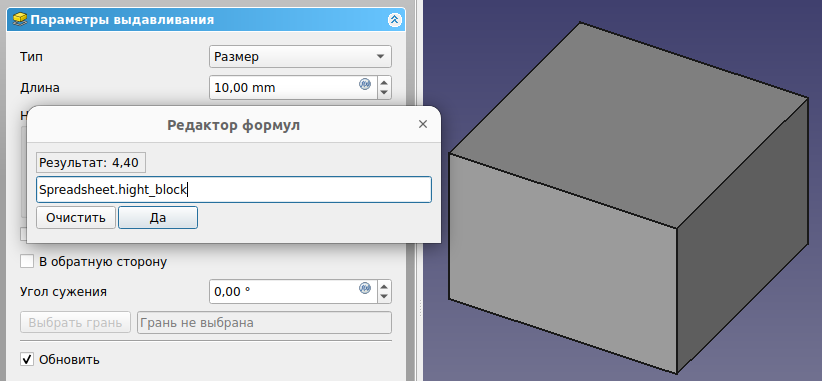This screenshot has height=381, width=822.
Task: Collapse the Параметры выдавливания panel
Action: click(x=394, y=20)
